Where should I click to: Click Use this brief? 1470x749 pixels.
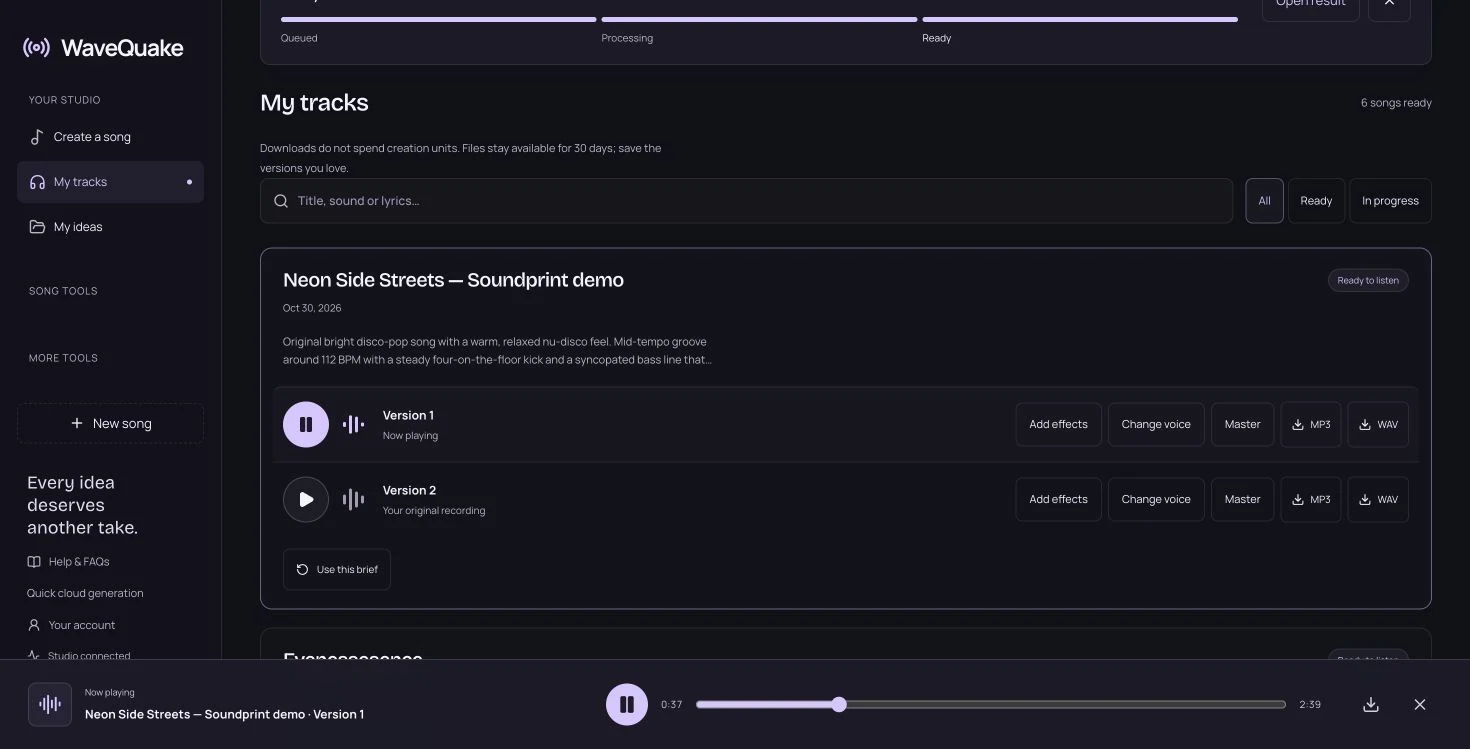(337, 569)
